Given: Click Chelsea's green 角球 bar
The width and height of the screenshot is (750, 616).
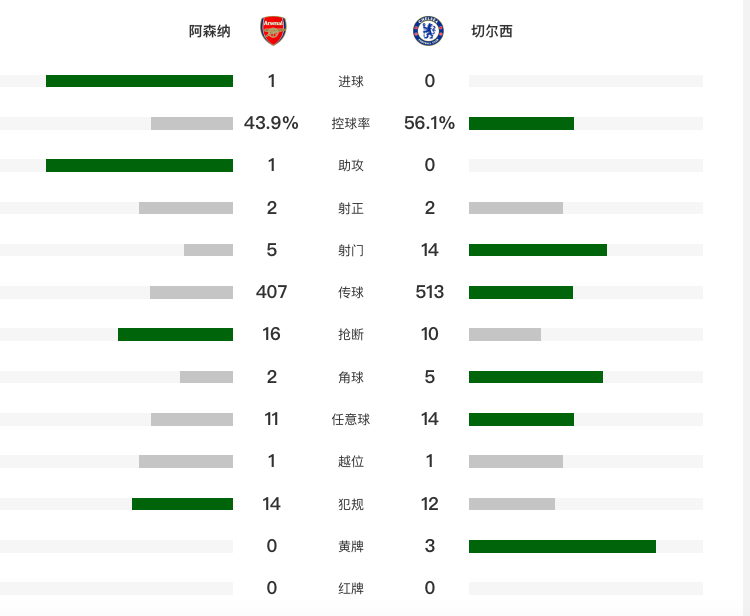Looking at the screenshot, I should [x=535, y=377].
